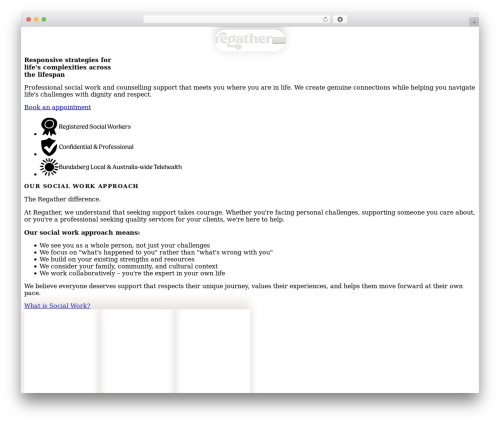Click 'Bundaberg Local & Australia-wide Telehealth' text
The height and width of the screenshot is (423, 500).
coord(120,167)
